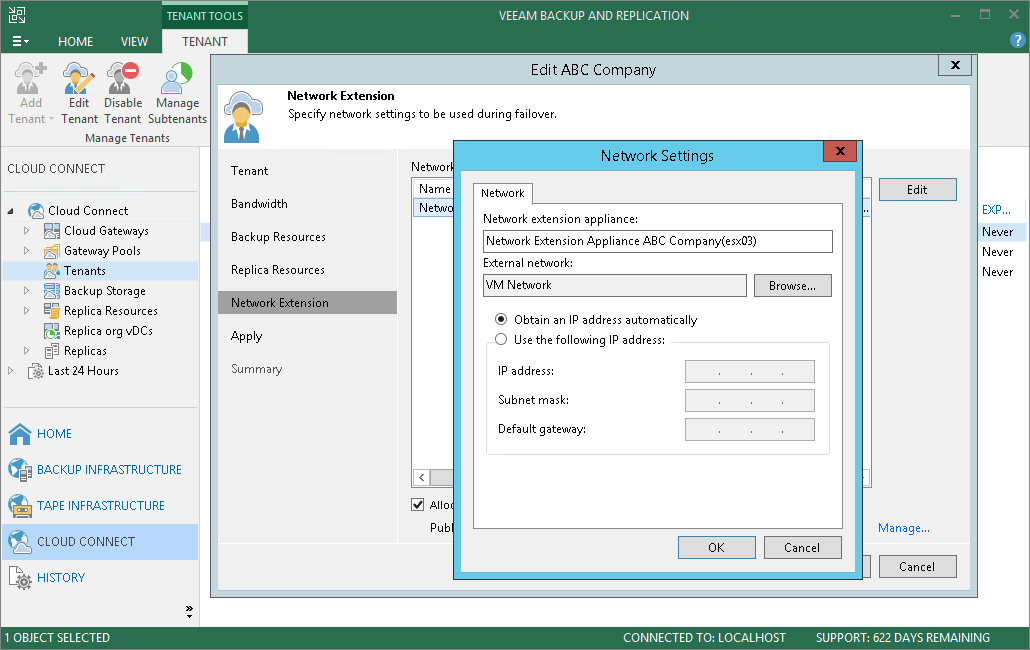Close the Network Settings dialog
This screenshot has width=1030, height=650.
coord(840,151)
